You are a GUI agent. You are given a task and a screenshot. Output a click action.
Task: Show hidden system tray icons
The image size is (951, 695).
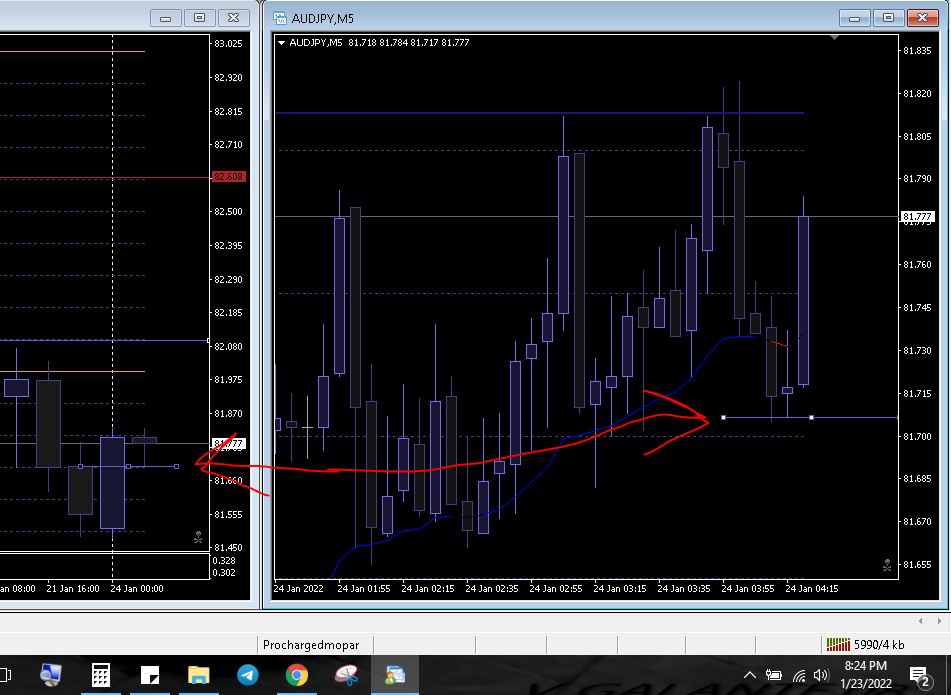click(750, 675)
